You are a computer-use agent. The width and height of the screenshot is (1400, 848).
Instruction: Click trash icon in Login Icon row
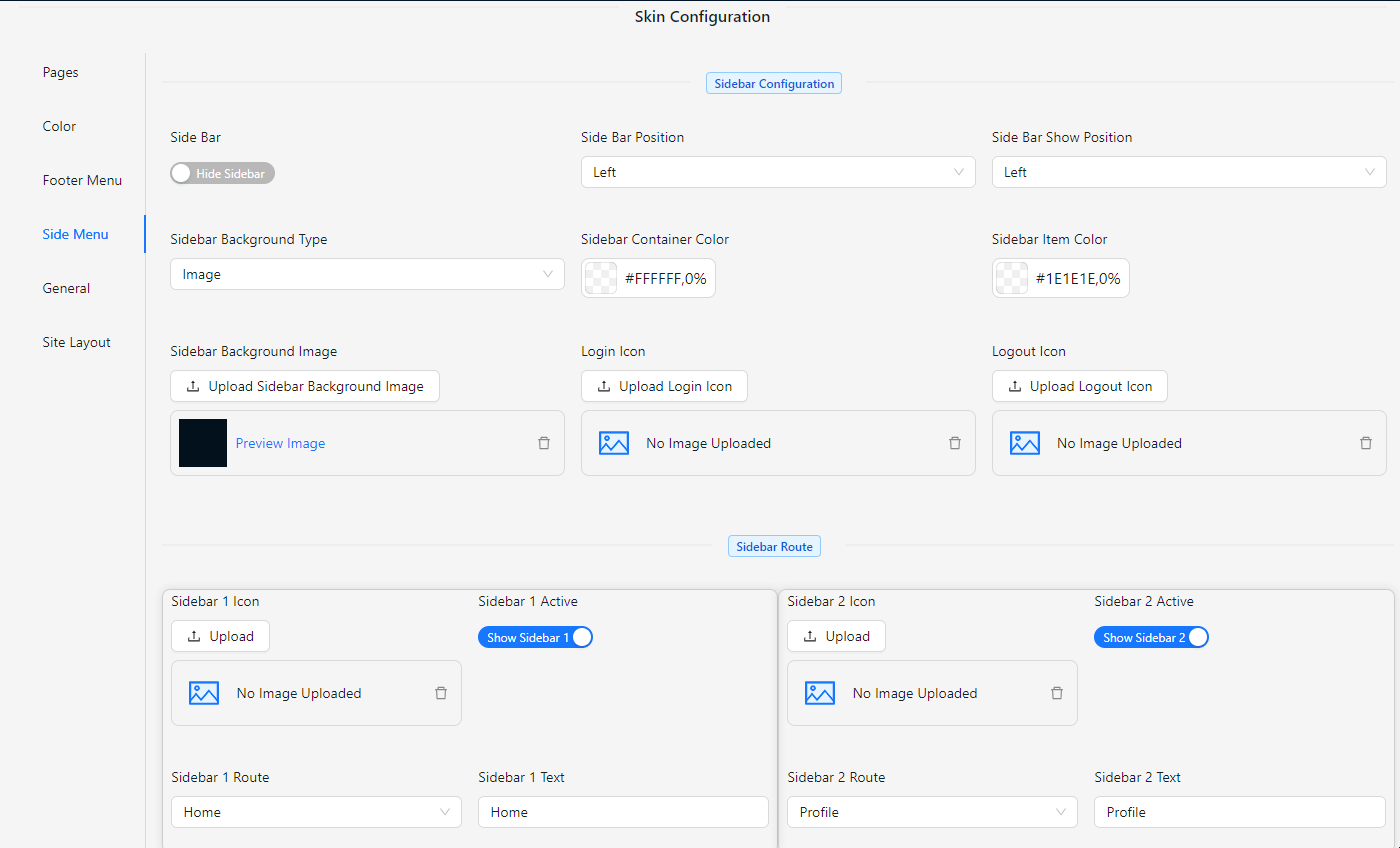[x=955, y=443]
